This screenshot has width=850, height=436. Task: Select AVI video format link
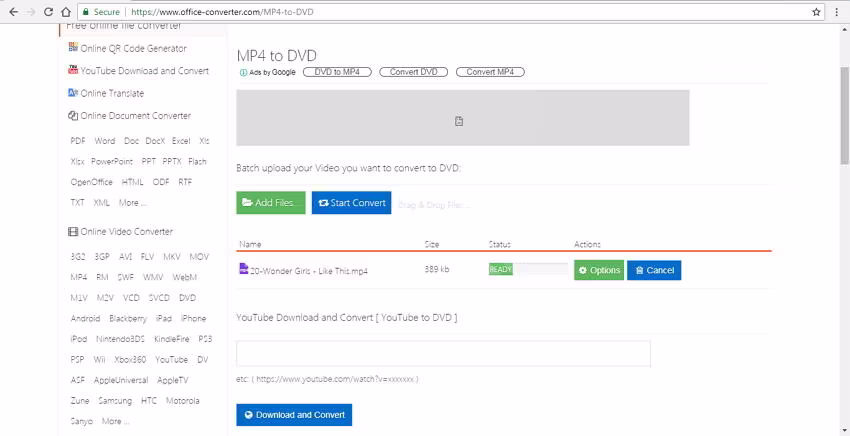[x=126, y=257]
